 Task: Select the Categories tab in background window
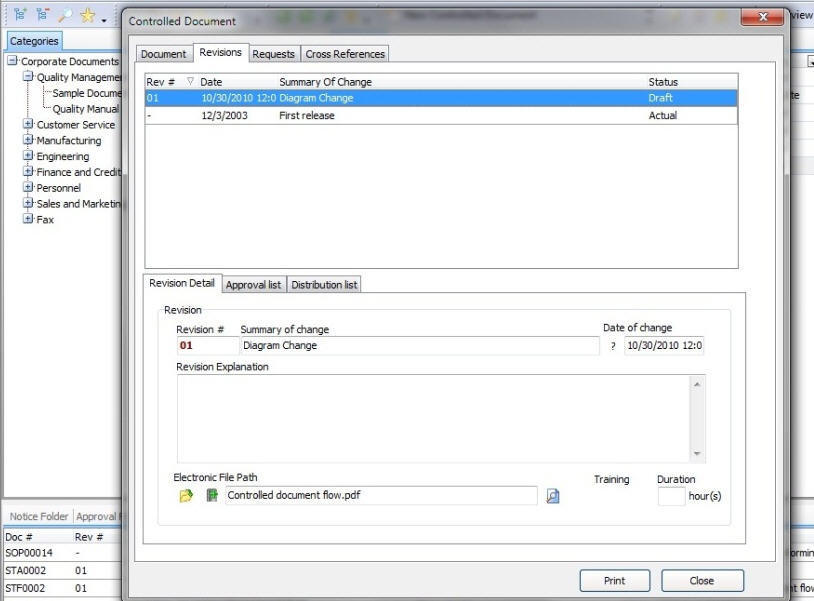coord(34,41)
